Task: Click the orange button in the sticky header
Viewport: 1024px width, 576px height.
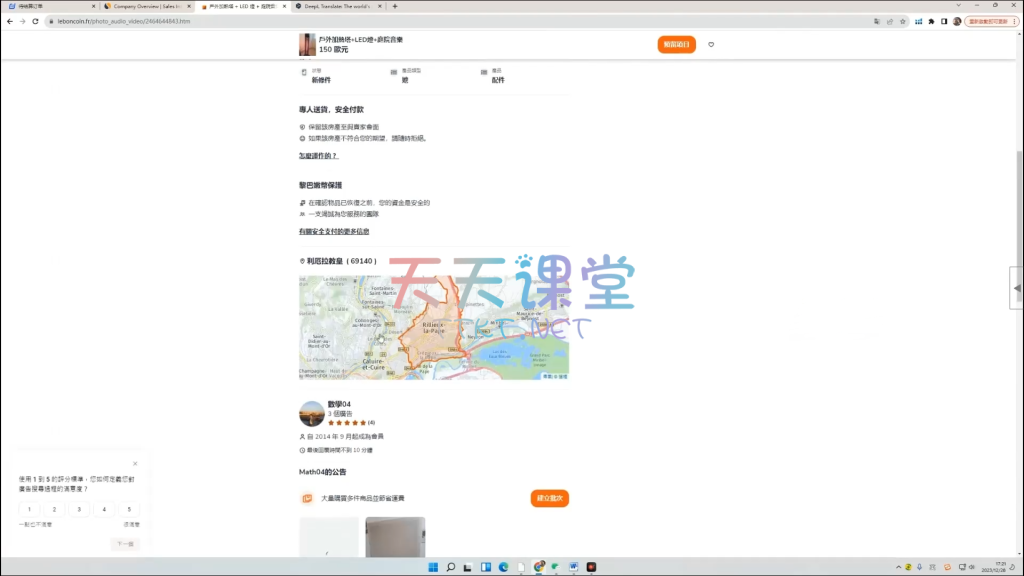Action: pyautogui.click(x=676, y=44)
